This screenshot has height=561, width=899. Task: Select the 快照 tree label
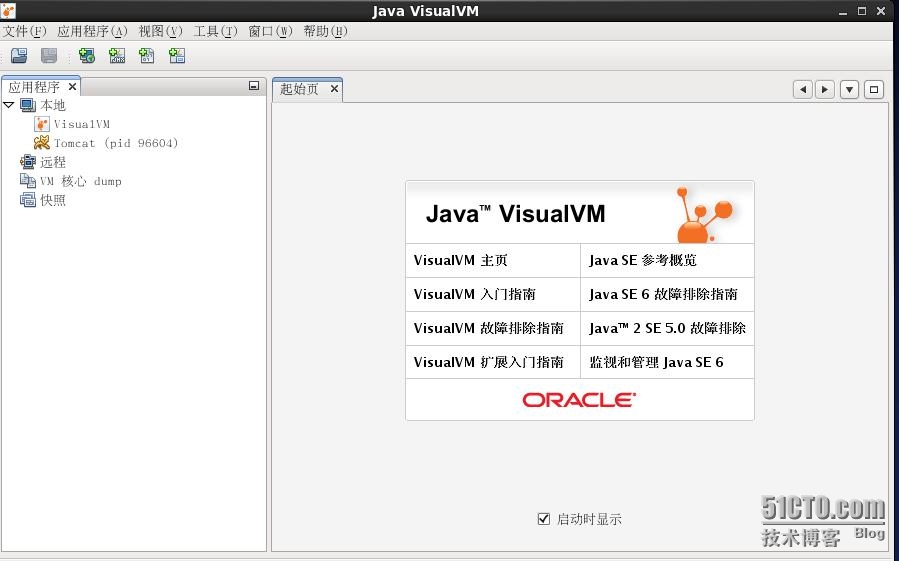(x=53, y=200)
